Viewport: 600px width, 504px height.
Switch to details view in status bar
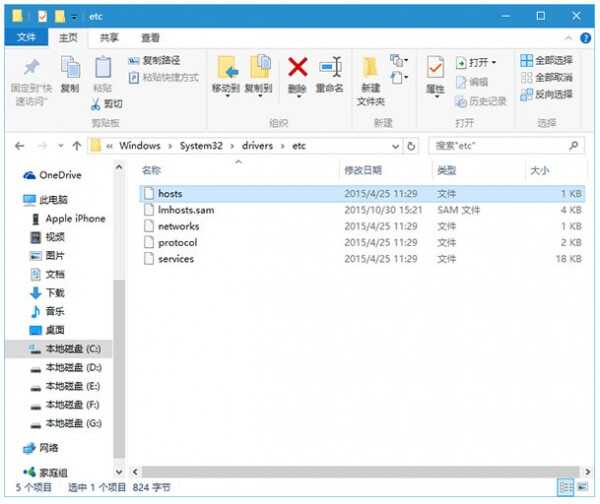point(567,487)
